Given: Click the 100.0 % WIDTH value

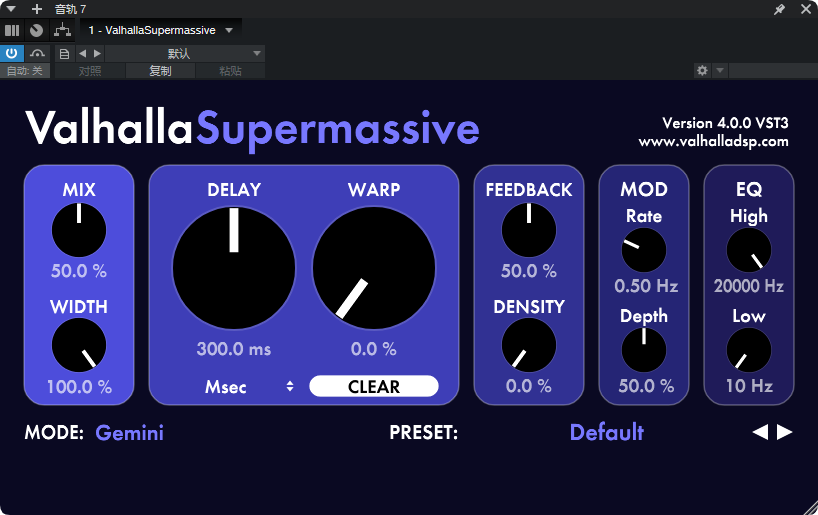Looking at the screenshot, I should coord(79,387).
